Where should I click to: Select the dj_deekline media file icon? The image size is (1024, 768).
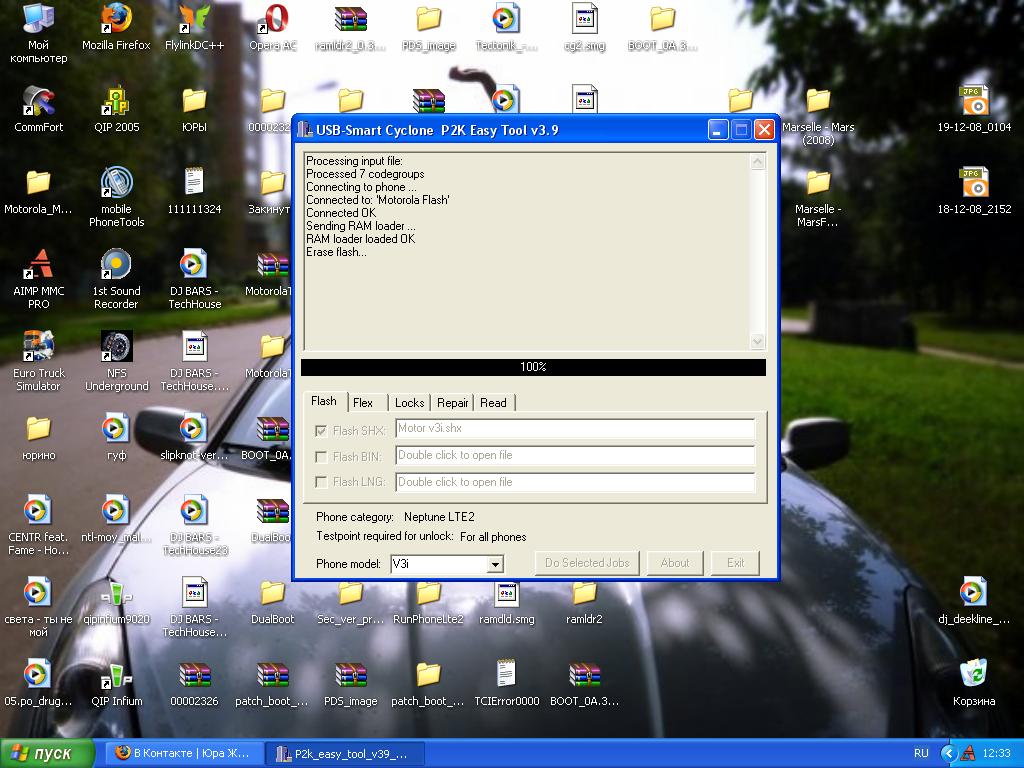point(974,601)
